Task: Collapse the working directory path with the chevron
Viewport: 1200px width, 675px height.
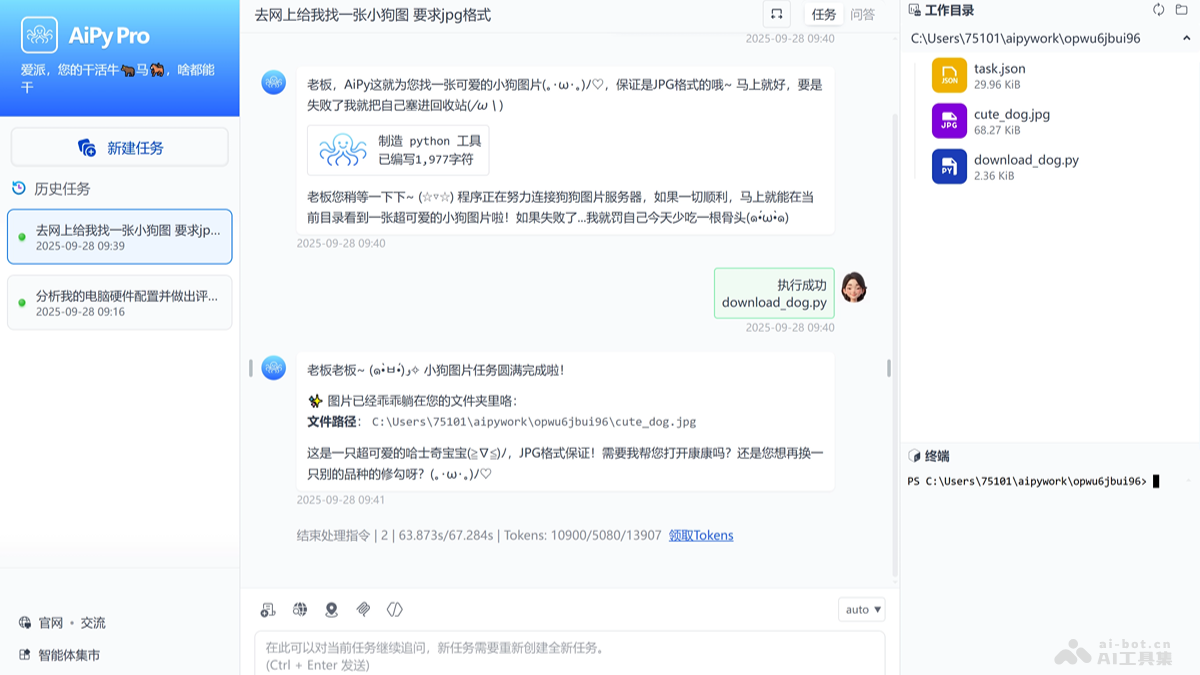Action: 1185,38
